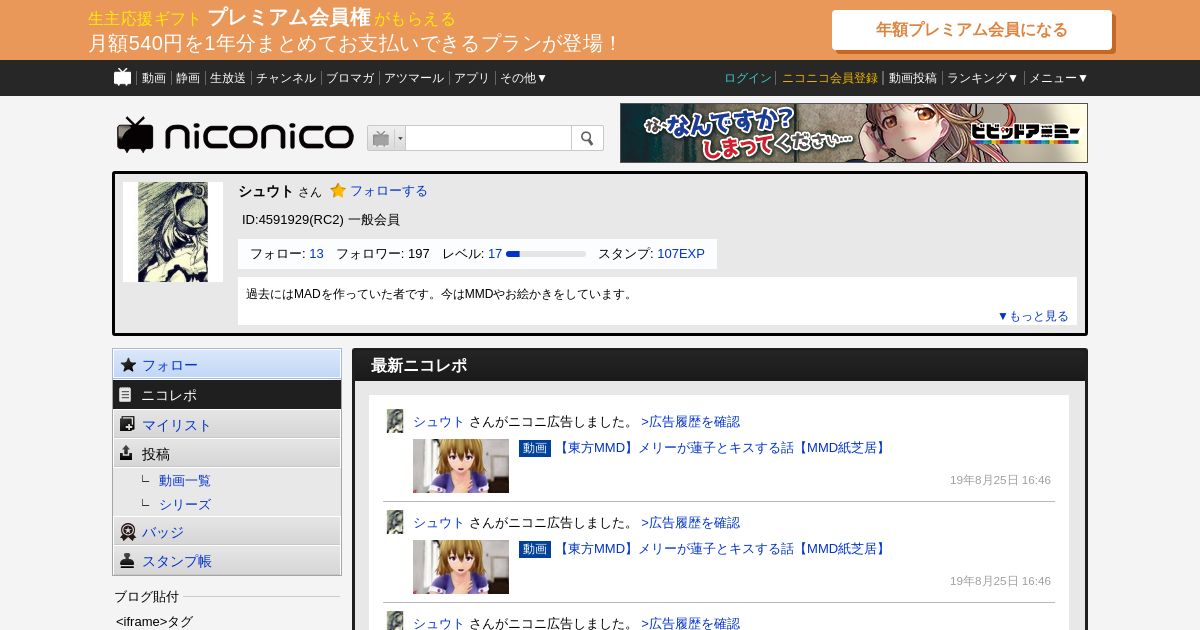This screenshot has width=1200, height=630.
Task: Click シュウト profile avatar image
Action: click(173, 232)
